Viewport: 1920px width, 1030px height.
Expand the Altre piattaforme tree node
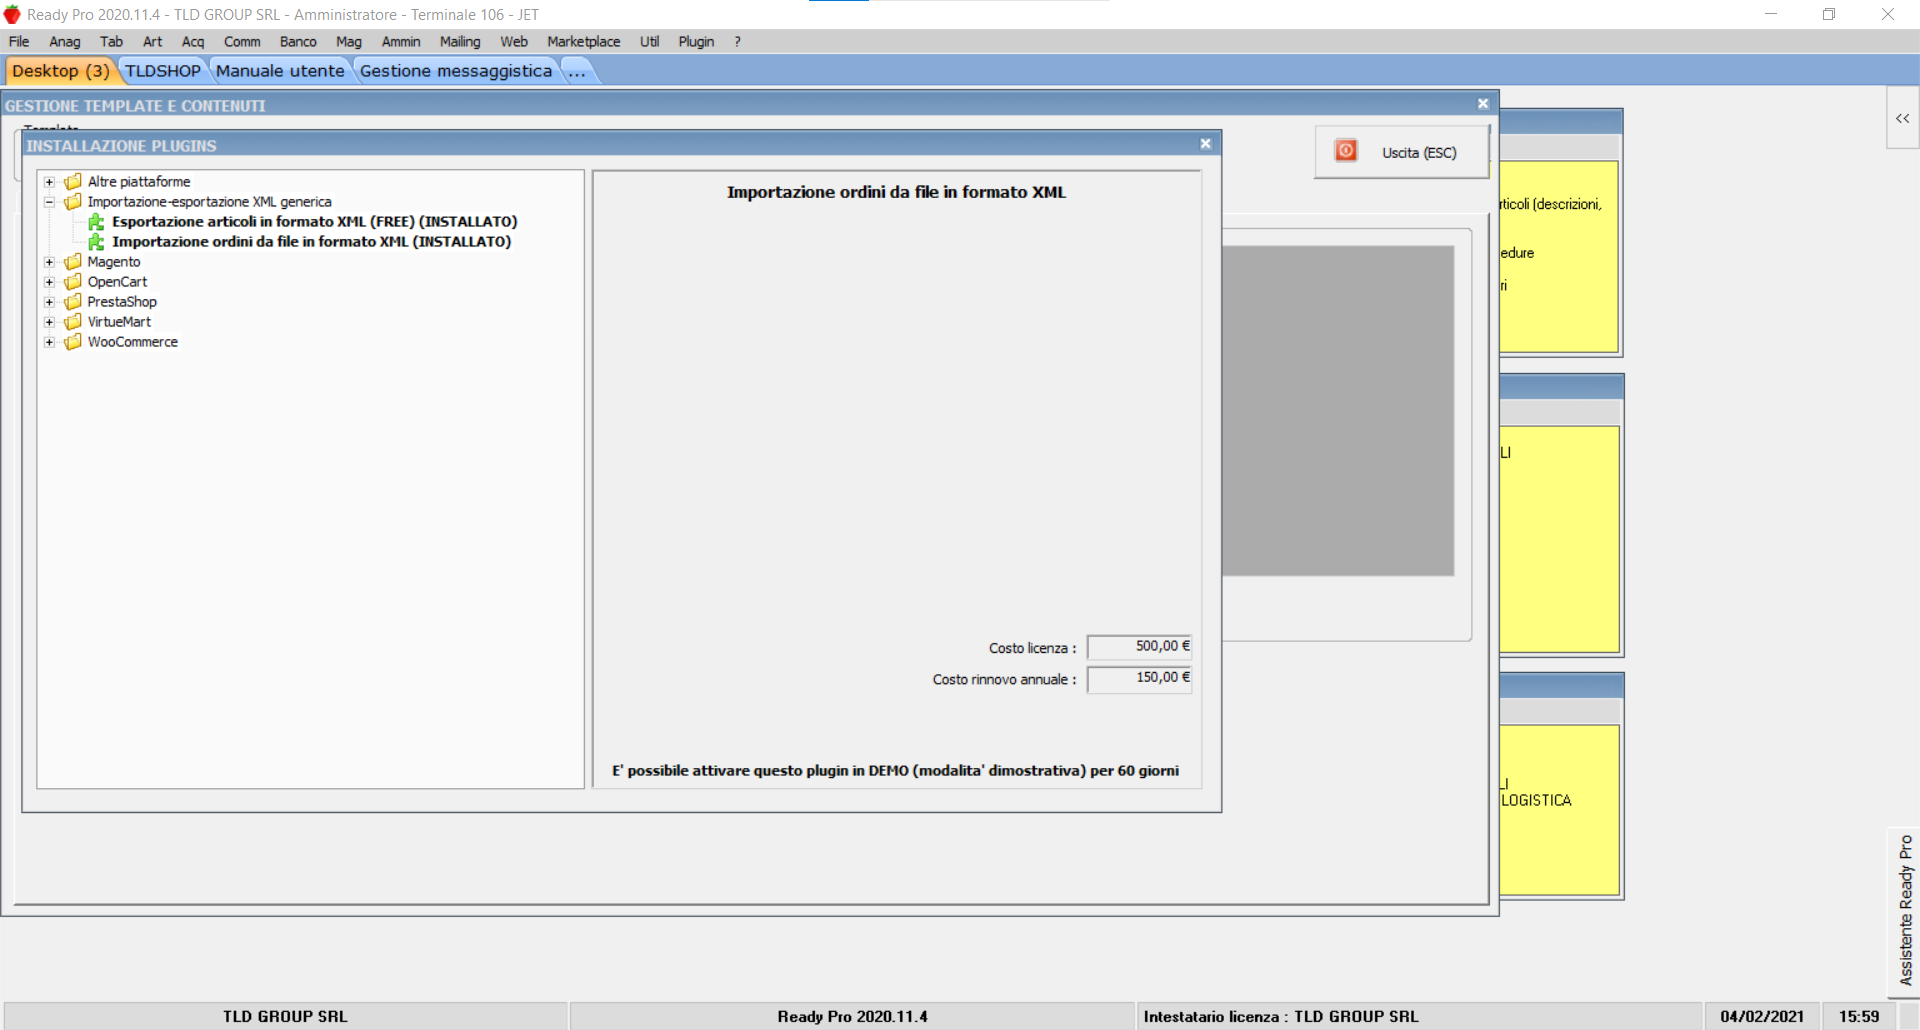(49, 182)
